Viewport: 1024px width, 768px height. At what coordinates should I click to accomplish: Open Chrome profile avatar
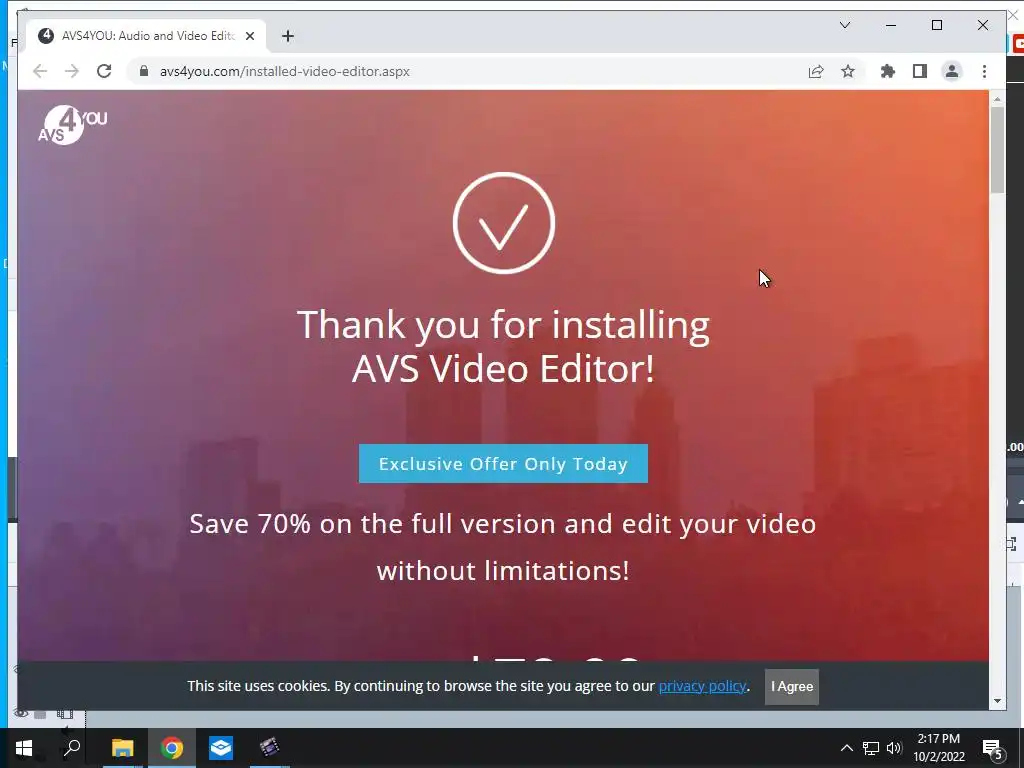point(952,71)
